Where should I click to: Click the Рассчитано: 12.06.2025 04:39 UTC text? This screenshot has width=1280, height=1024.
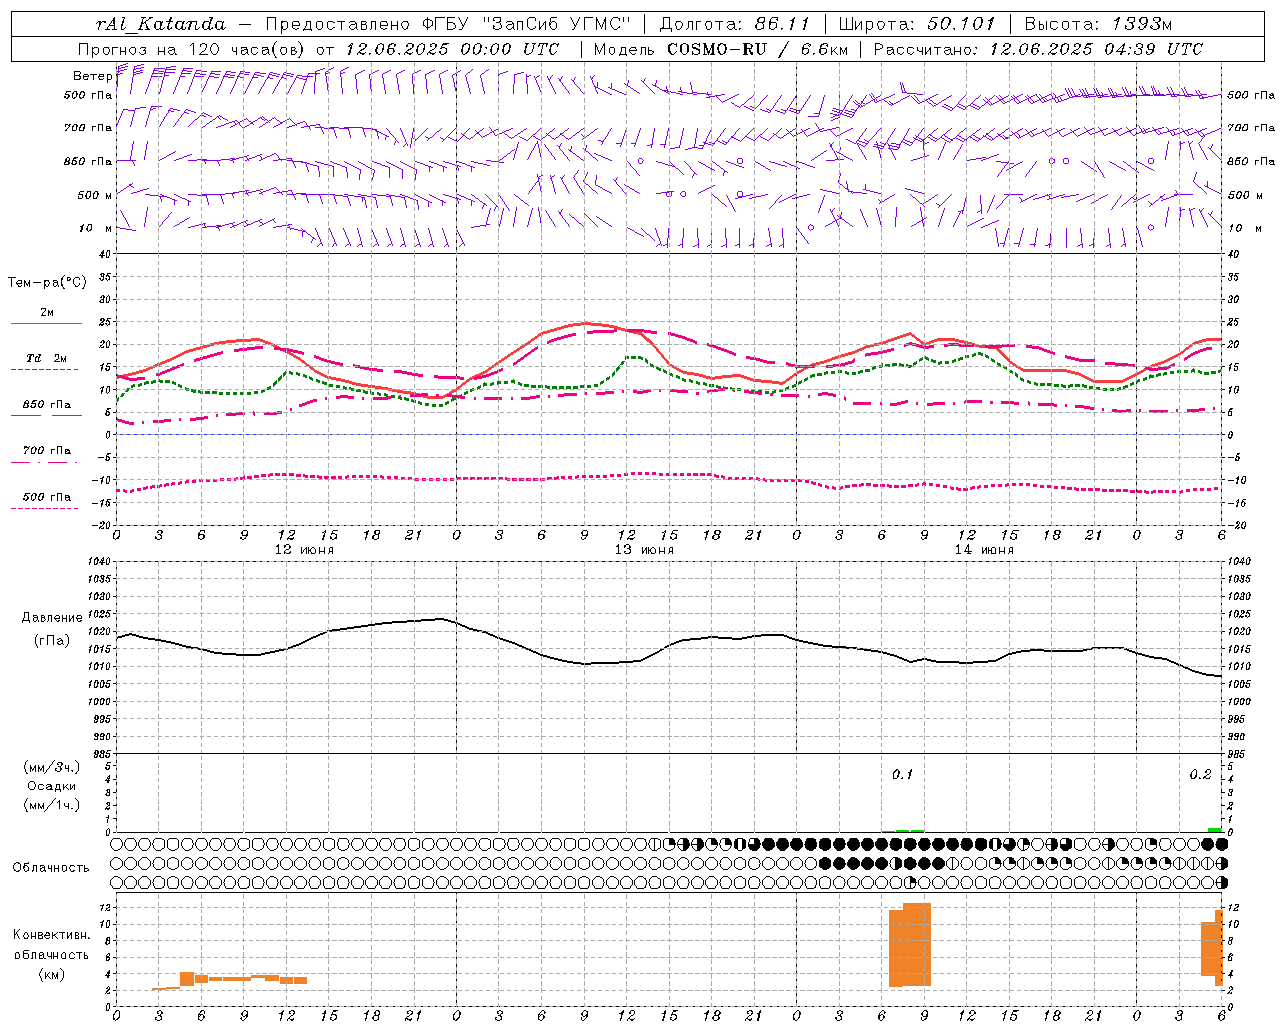click(x=1039, y=49)
